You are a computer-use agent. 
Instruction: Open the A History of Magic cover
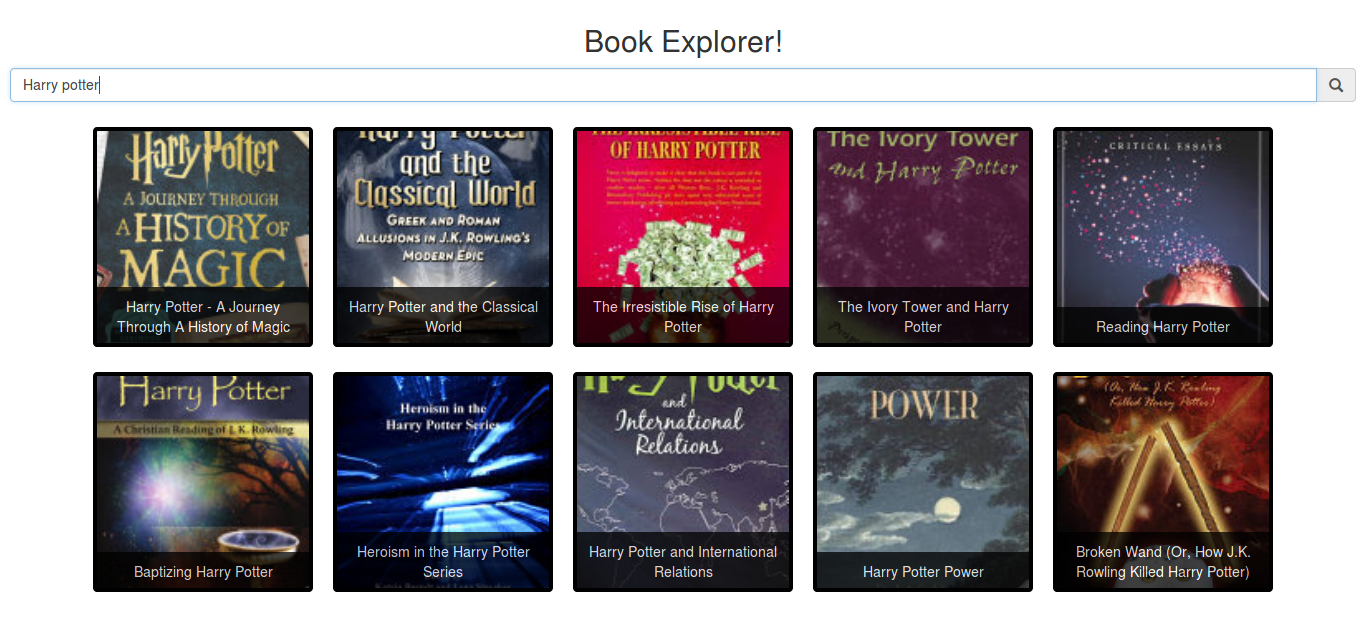click(x=203, y=237)
